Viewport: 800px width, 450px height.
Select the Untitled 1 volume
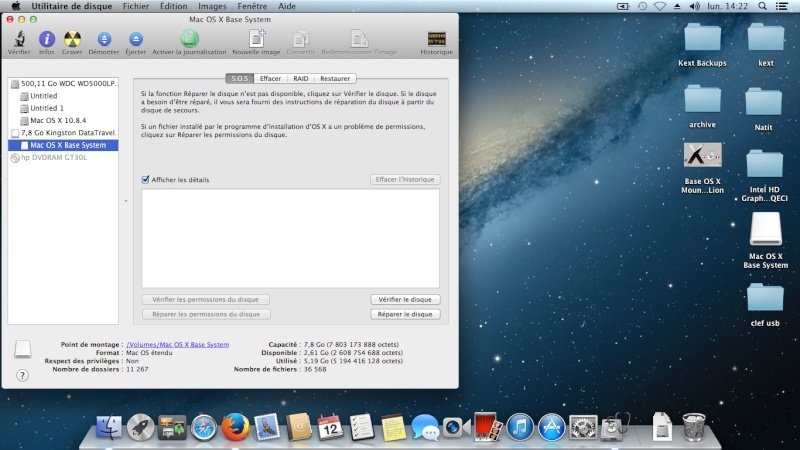[x=63, y=108]
